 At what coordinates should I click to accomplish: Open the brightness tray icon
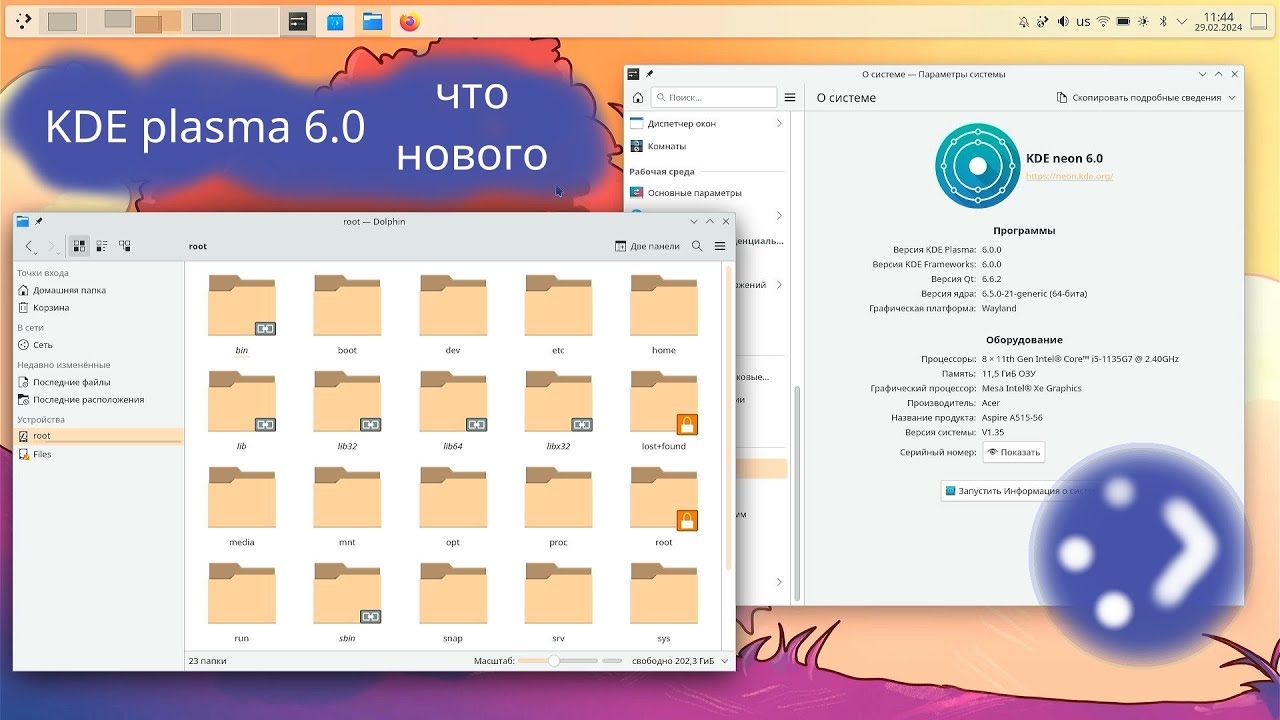click(1143, 21)
